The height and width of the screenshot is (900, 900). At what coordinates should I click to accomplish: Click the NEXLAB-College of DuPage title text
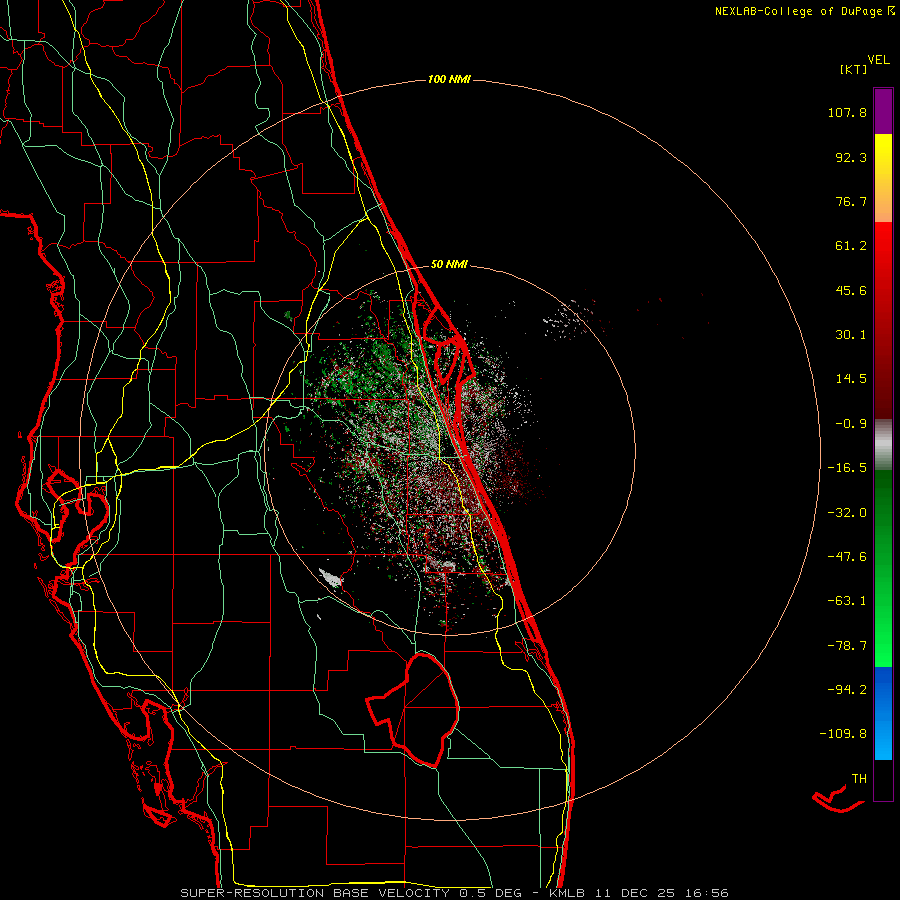pos(797,11)
